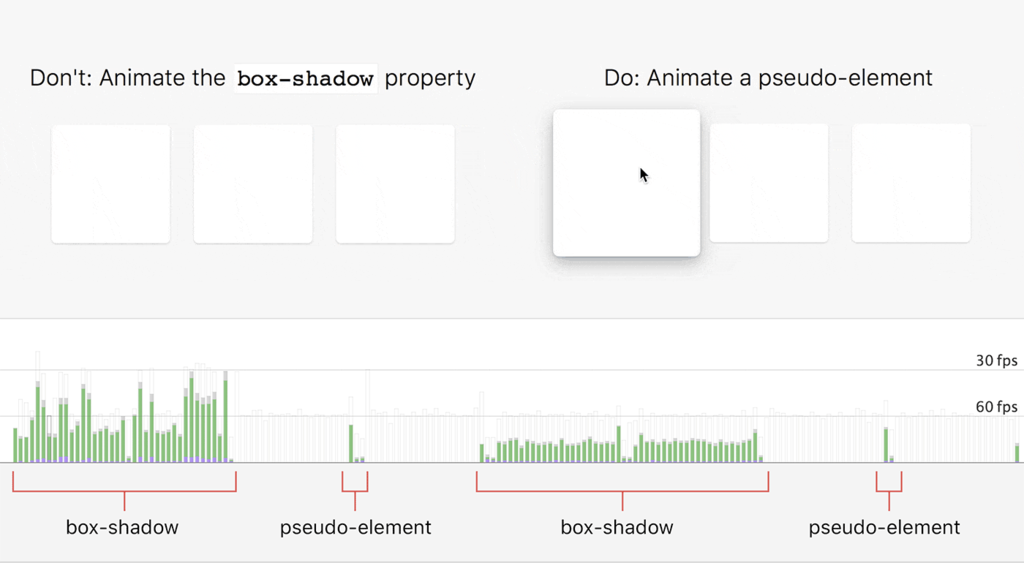Click the red bracket under leftmost box-shadow bars
The image size is (1024, 563).
[x=124, y=491]
